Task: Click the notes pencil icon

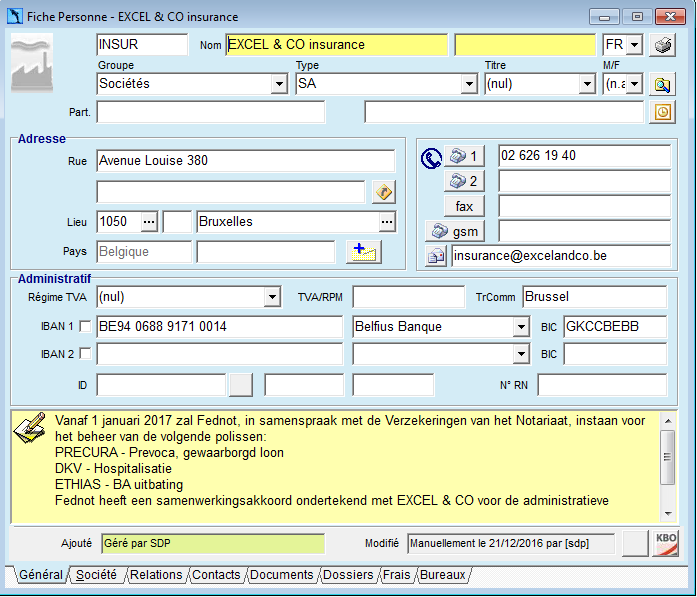Action: pyautogui.click(x=30, y=428)
